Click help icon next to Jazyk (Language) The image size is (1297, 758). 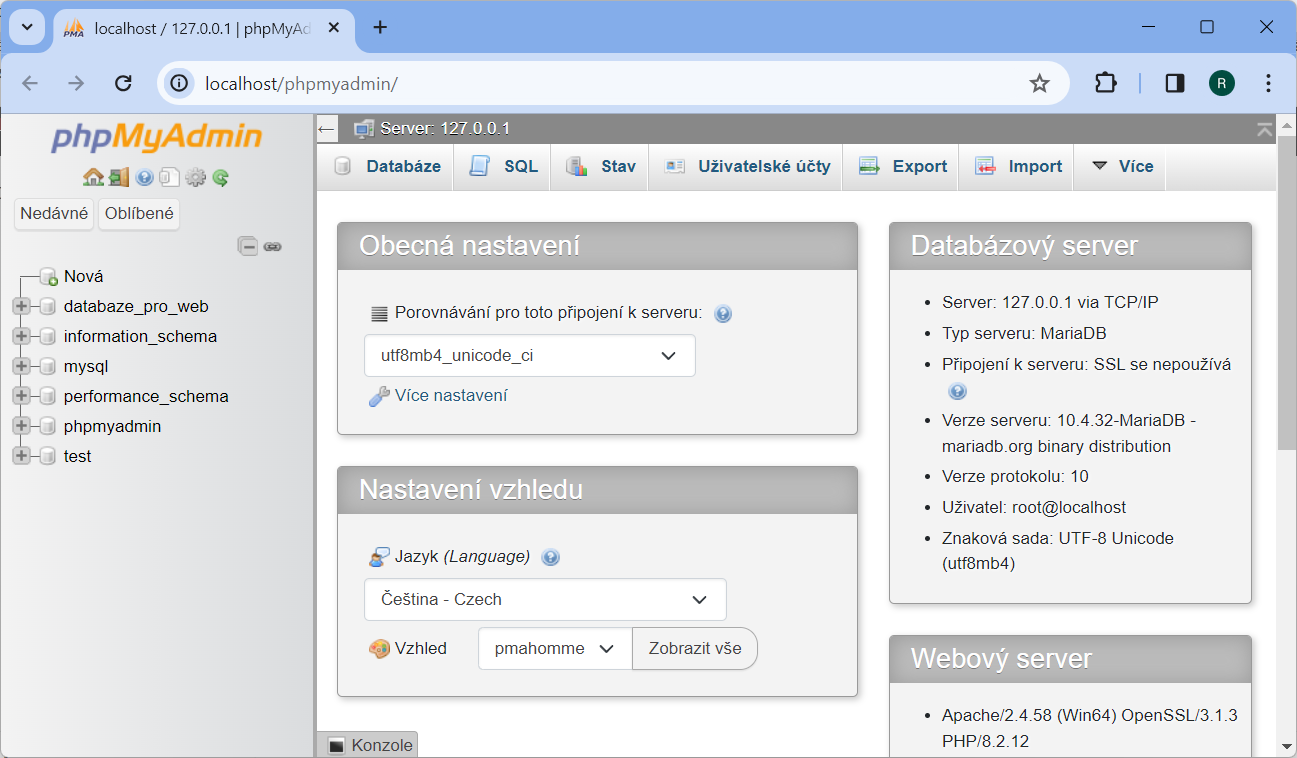click(550, 557)
